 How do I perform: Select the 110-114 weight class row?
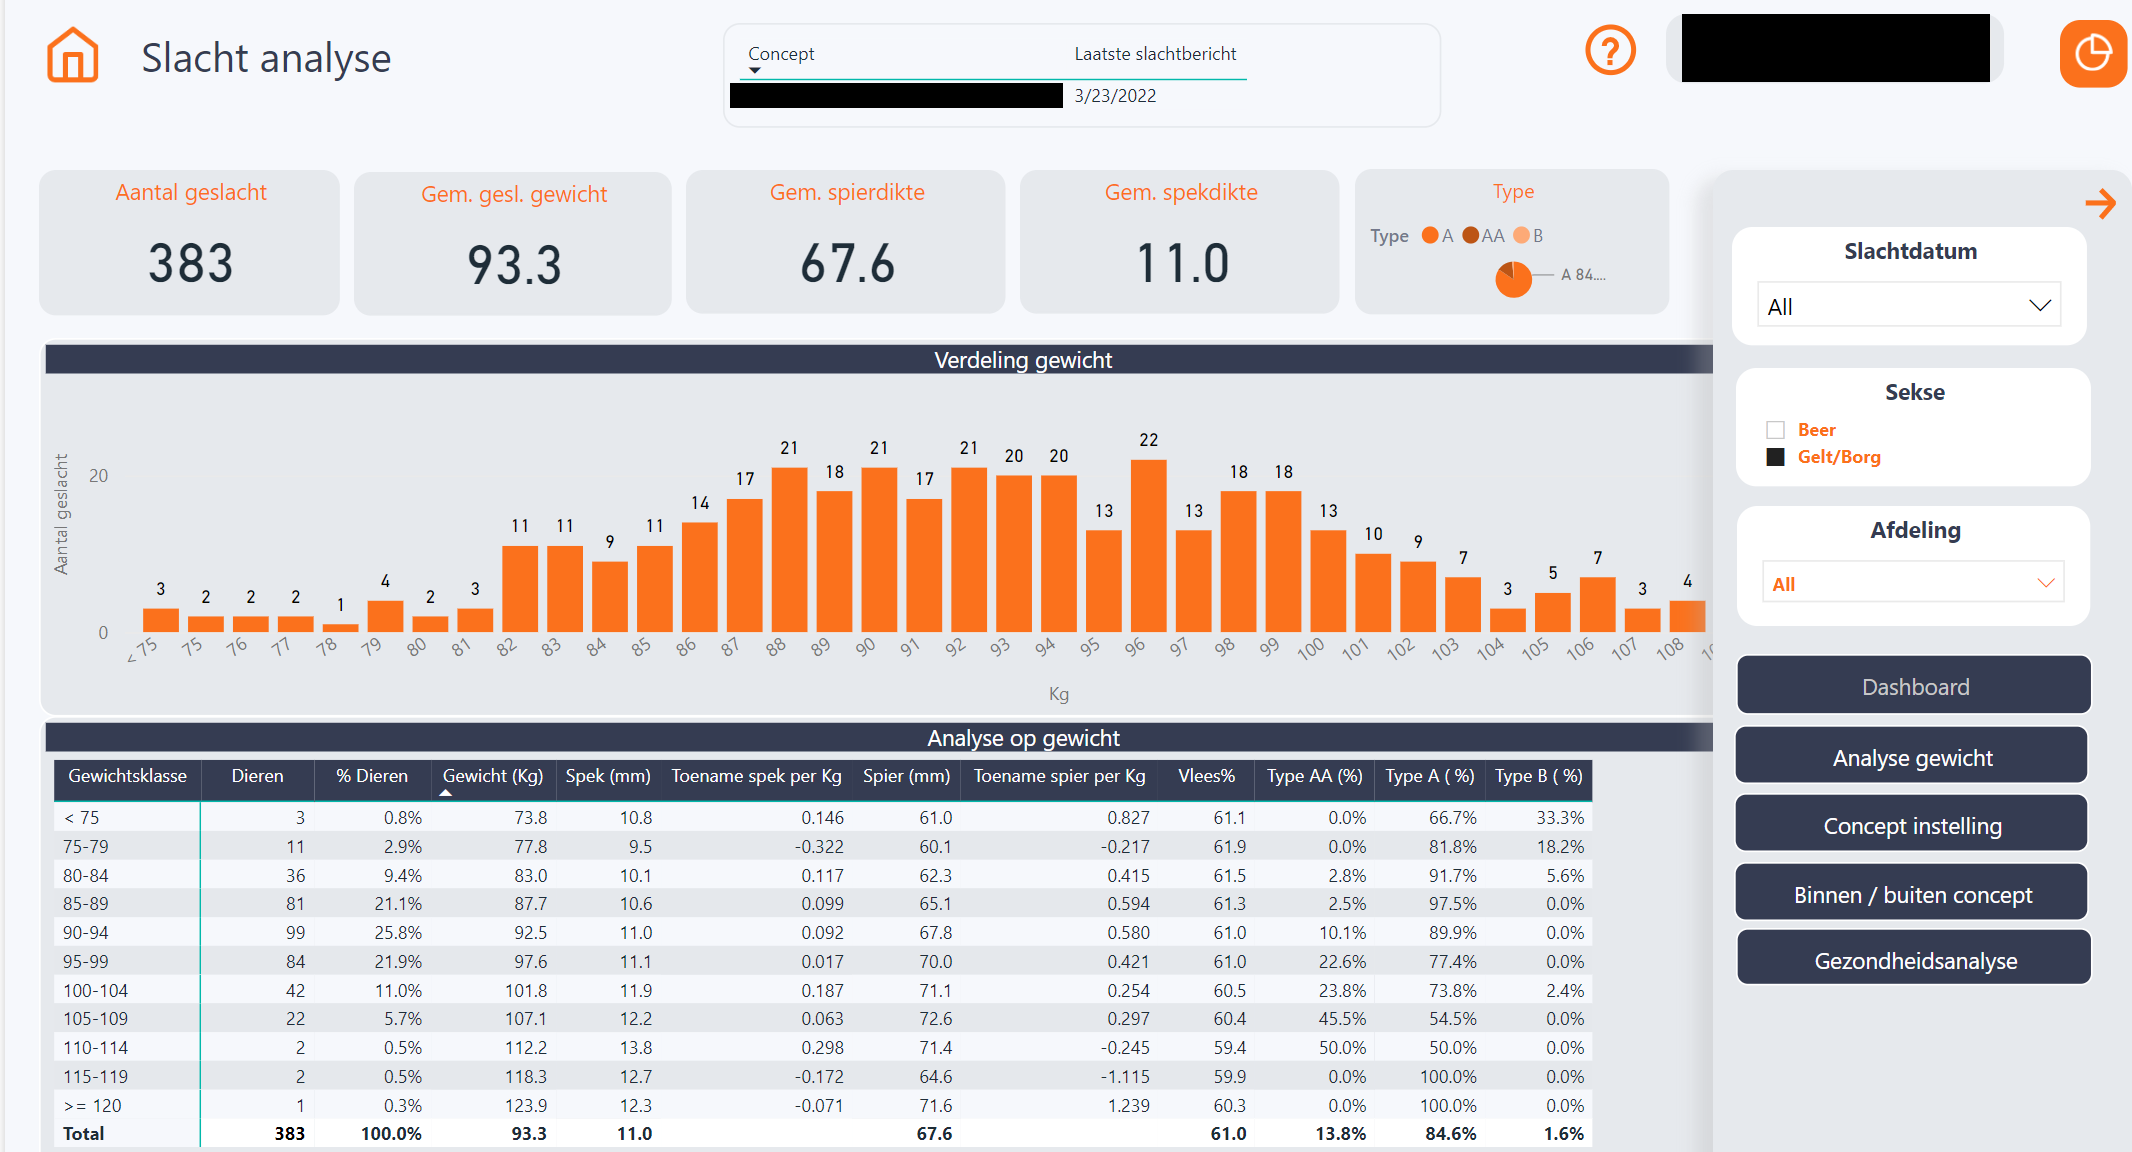[822, 1047]
